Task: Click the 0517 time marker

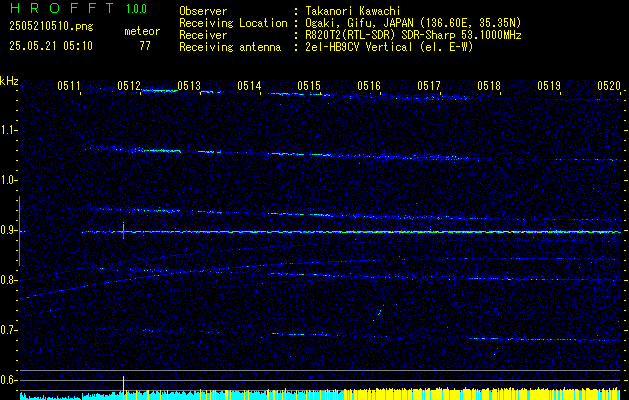Action: coord(429,85)
